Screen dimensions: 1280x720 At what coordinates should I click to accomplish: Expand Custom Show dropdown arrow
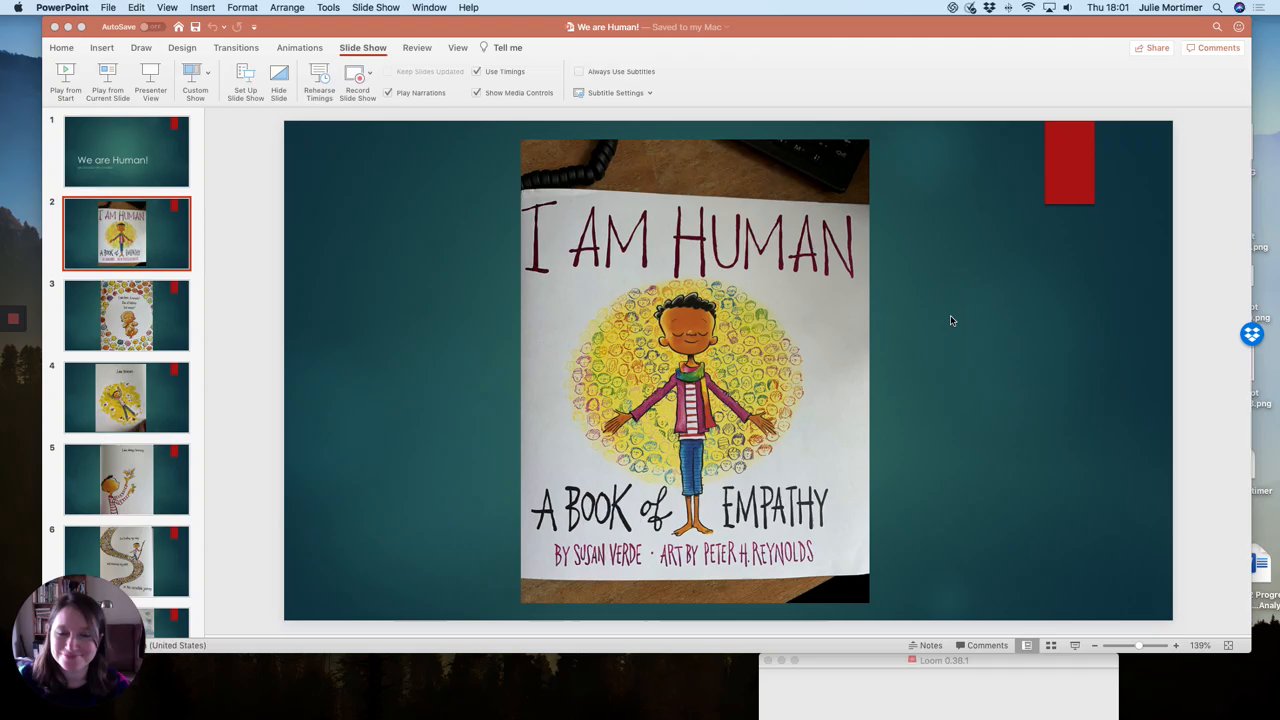tap(208, 73)
